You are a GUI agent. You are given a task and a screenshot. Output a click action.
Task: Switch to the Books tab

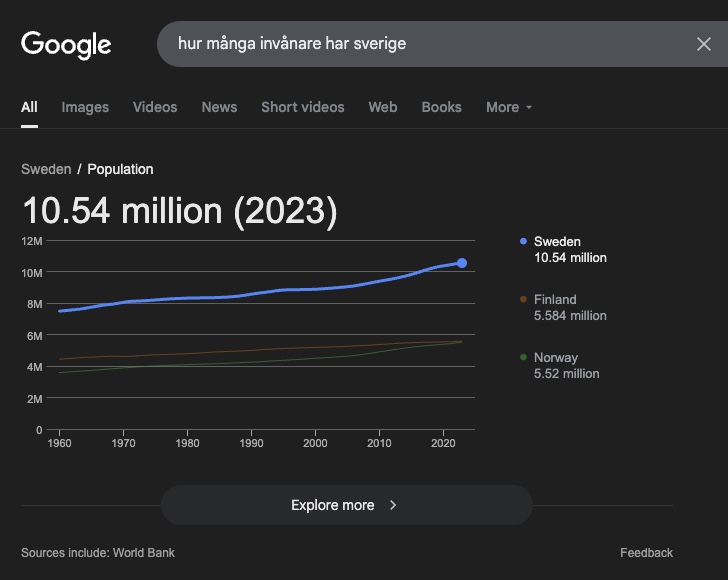click(442, 107)
